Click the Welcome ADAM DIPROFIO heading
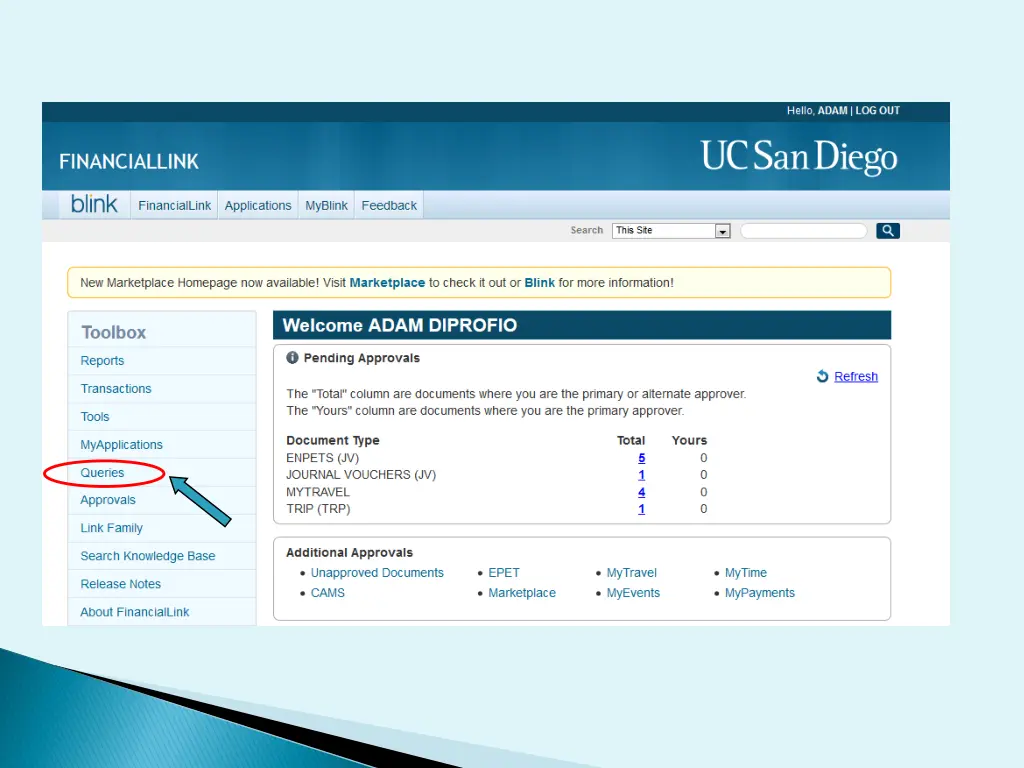This screenshot has width=1024, height=768. pyautogui.click(x=400, y=325)
